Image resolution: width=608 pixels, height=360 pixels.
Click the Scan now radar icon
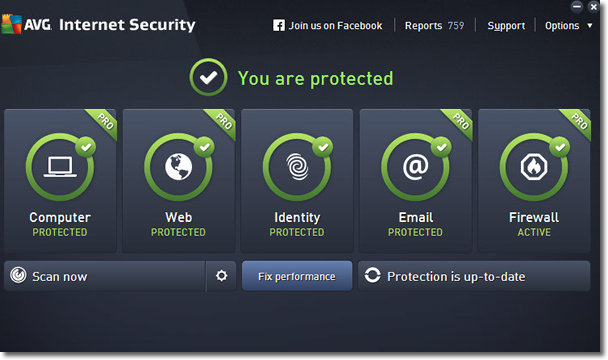18,275
